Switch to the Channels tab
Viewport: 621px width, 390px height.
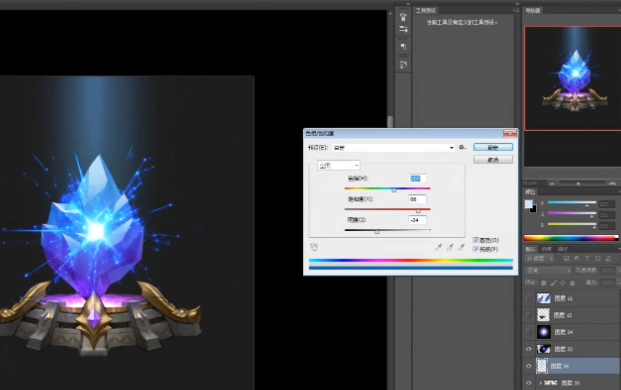pos(547,249)
